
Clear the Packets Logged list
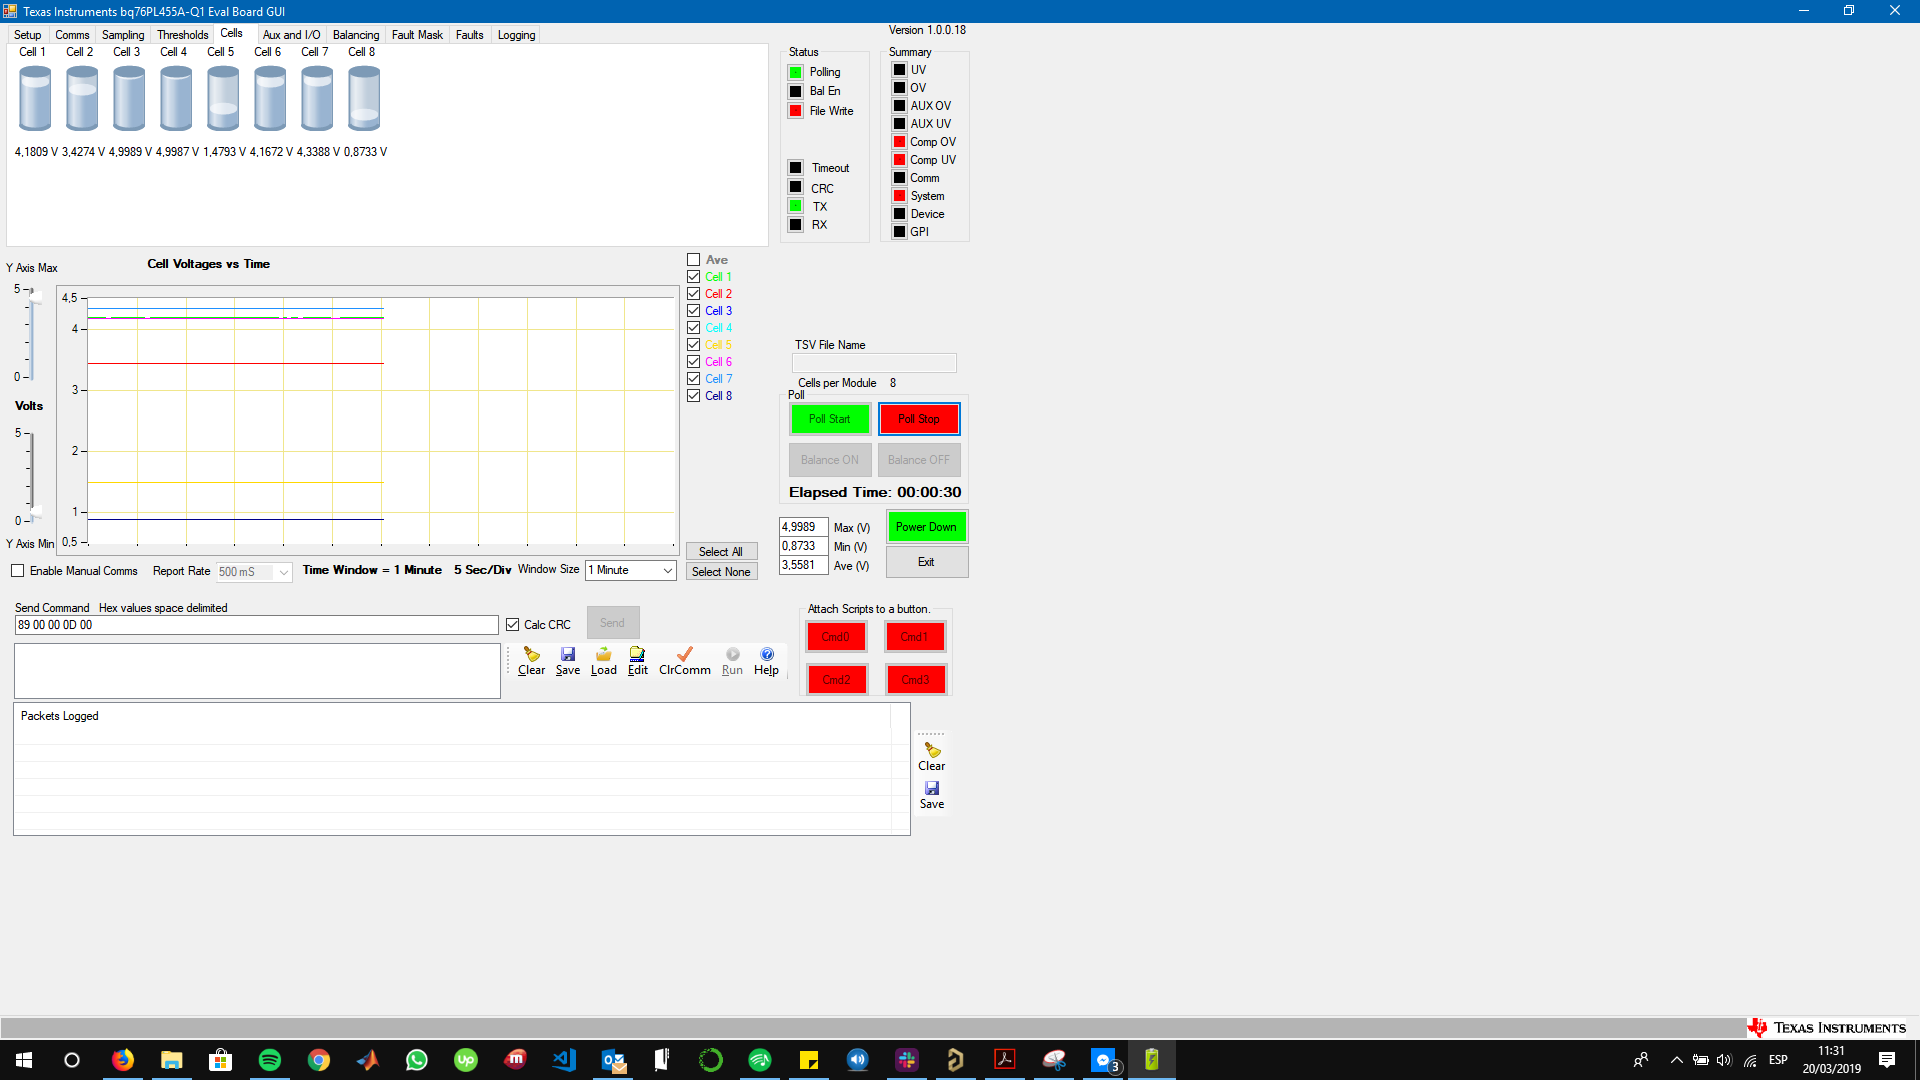pos(932,757)
